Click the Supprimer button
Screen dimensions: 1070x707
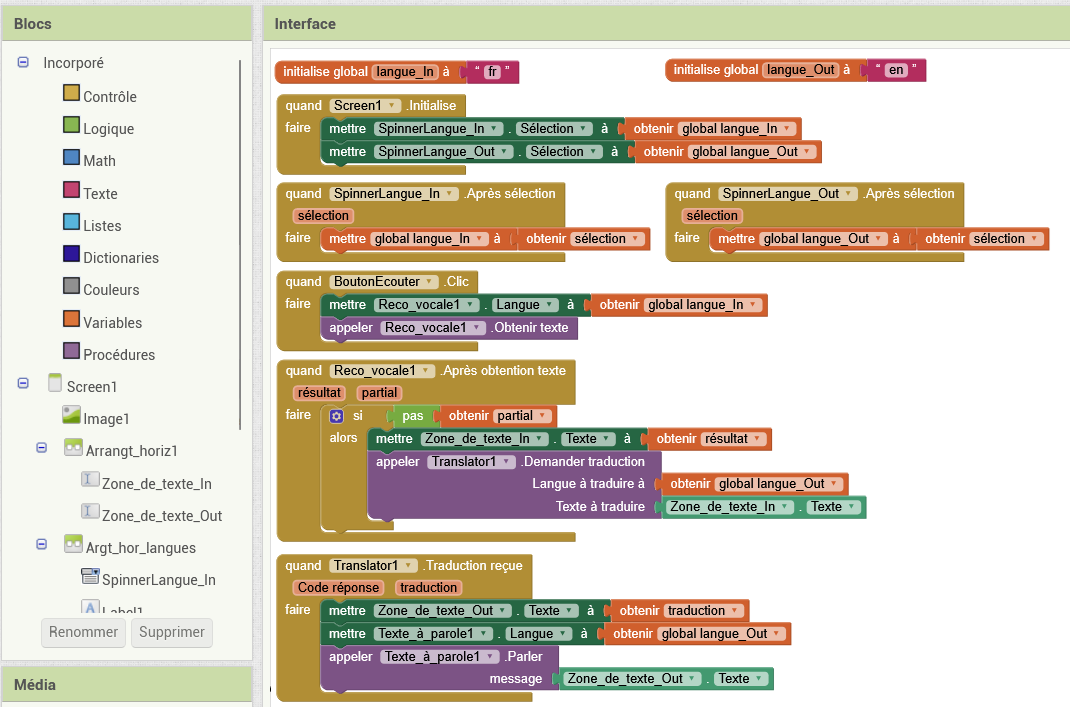172,633
